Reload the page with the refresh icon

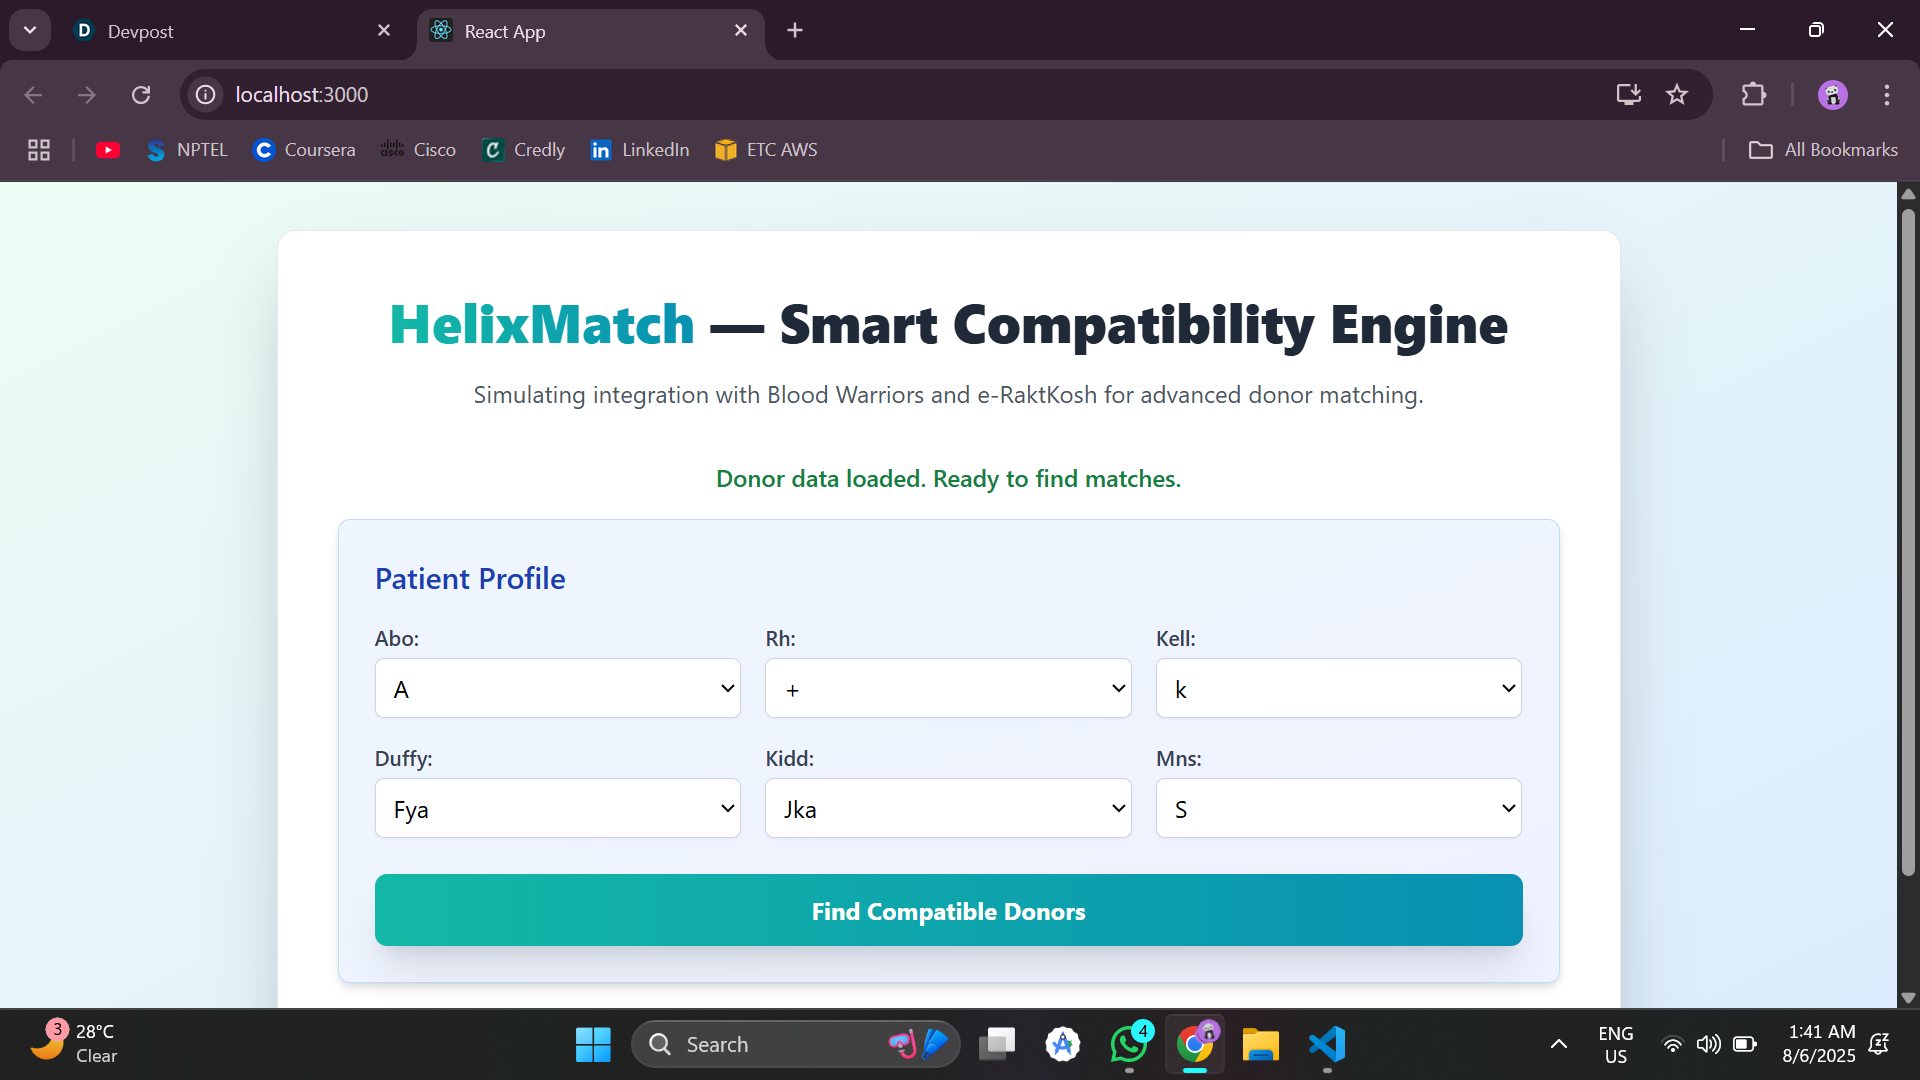pyautogui.click(x=141, y=95)
